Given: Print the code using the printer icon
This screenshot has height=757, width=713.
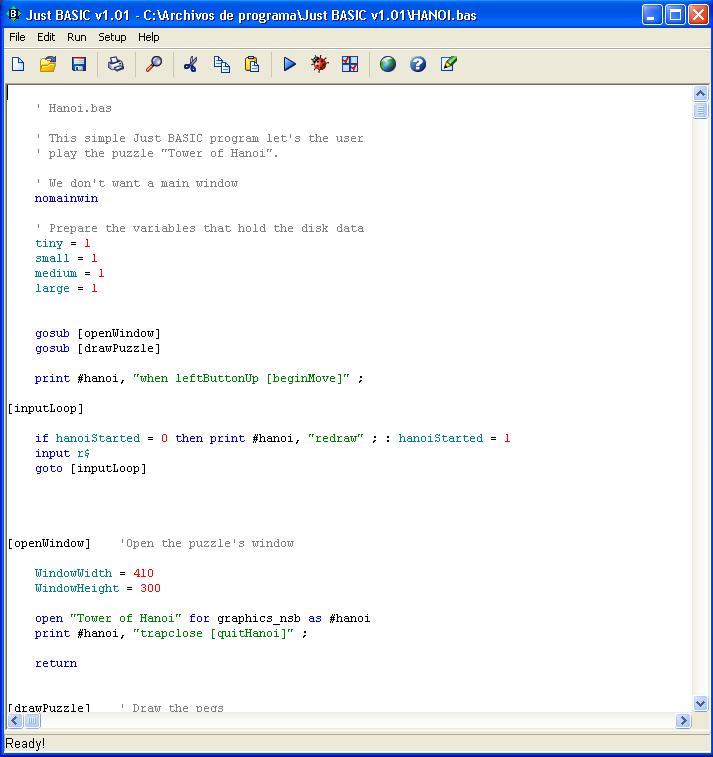Looking at the screenshot, I should coord(115,64).
